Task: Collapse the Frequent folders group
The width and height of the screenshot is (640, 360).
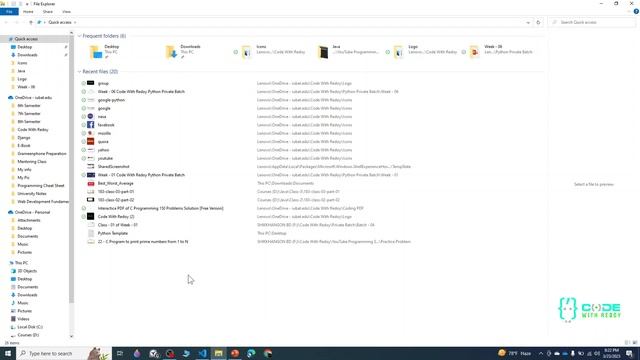Action: [79, 36]
